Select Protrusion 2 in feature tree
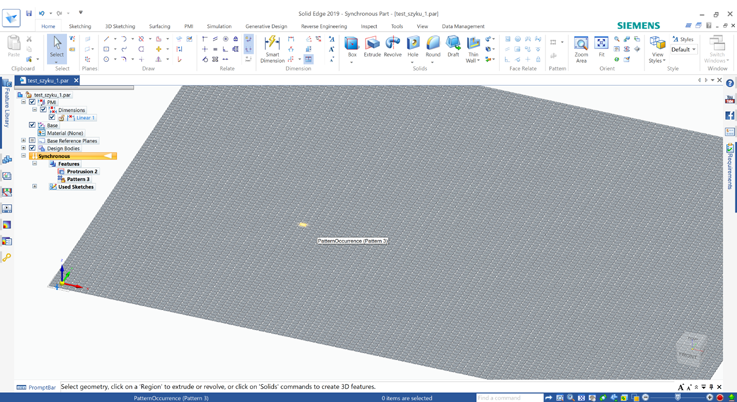Viewport: 737px width, 402px height. (82, 172)
